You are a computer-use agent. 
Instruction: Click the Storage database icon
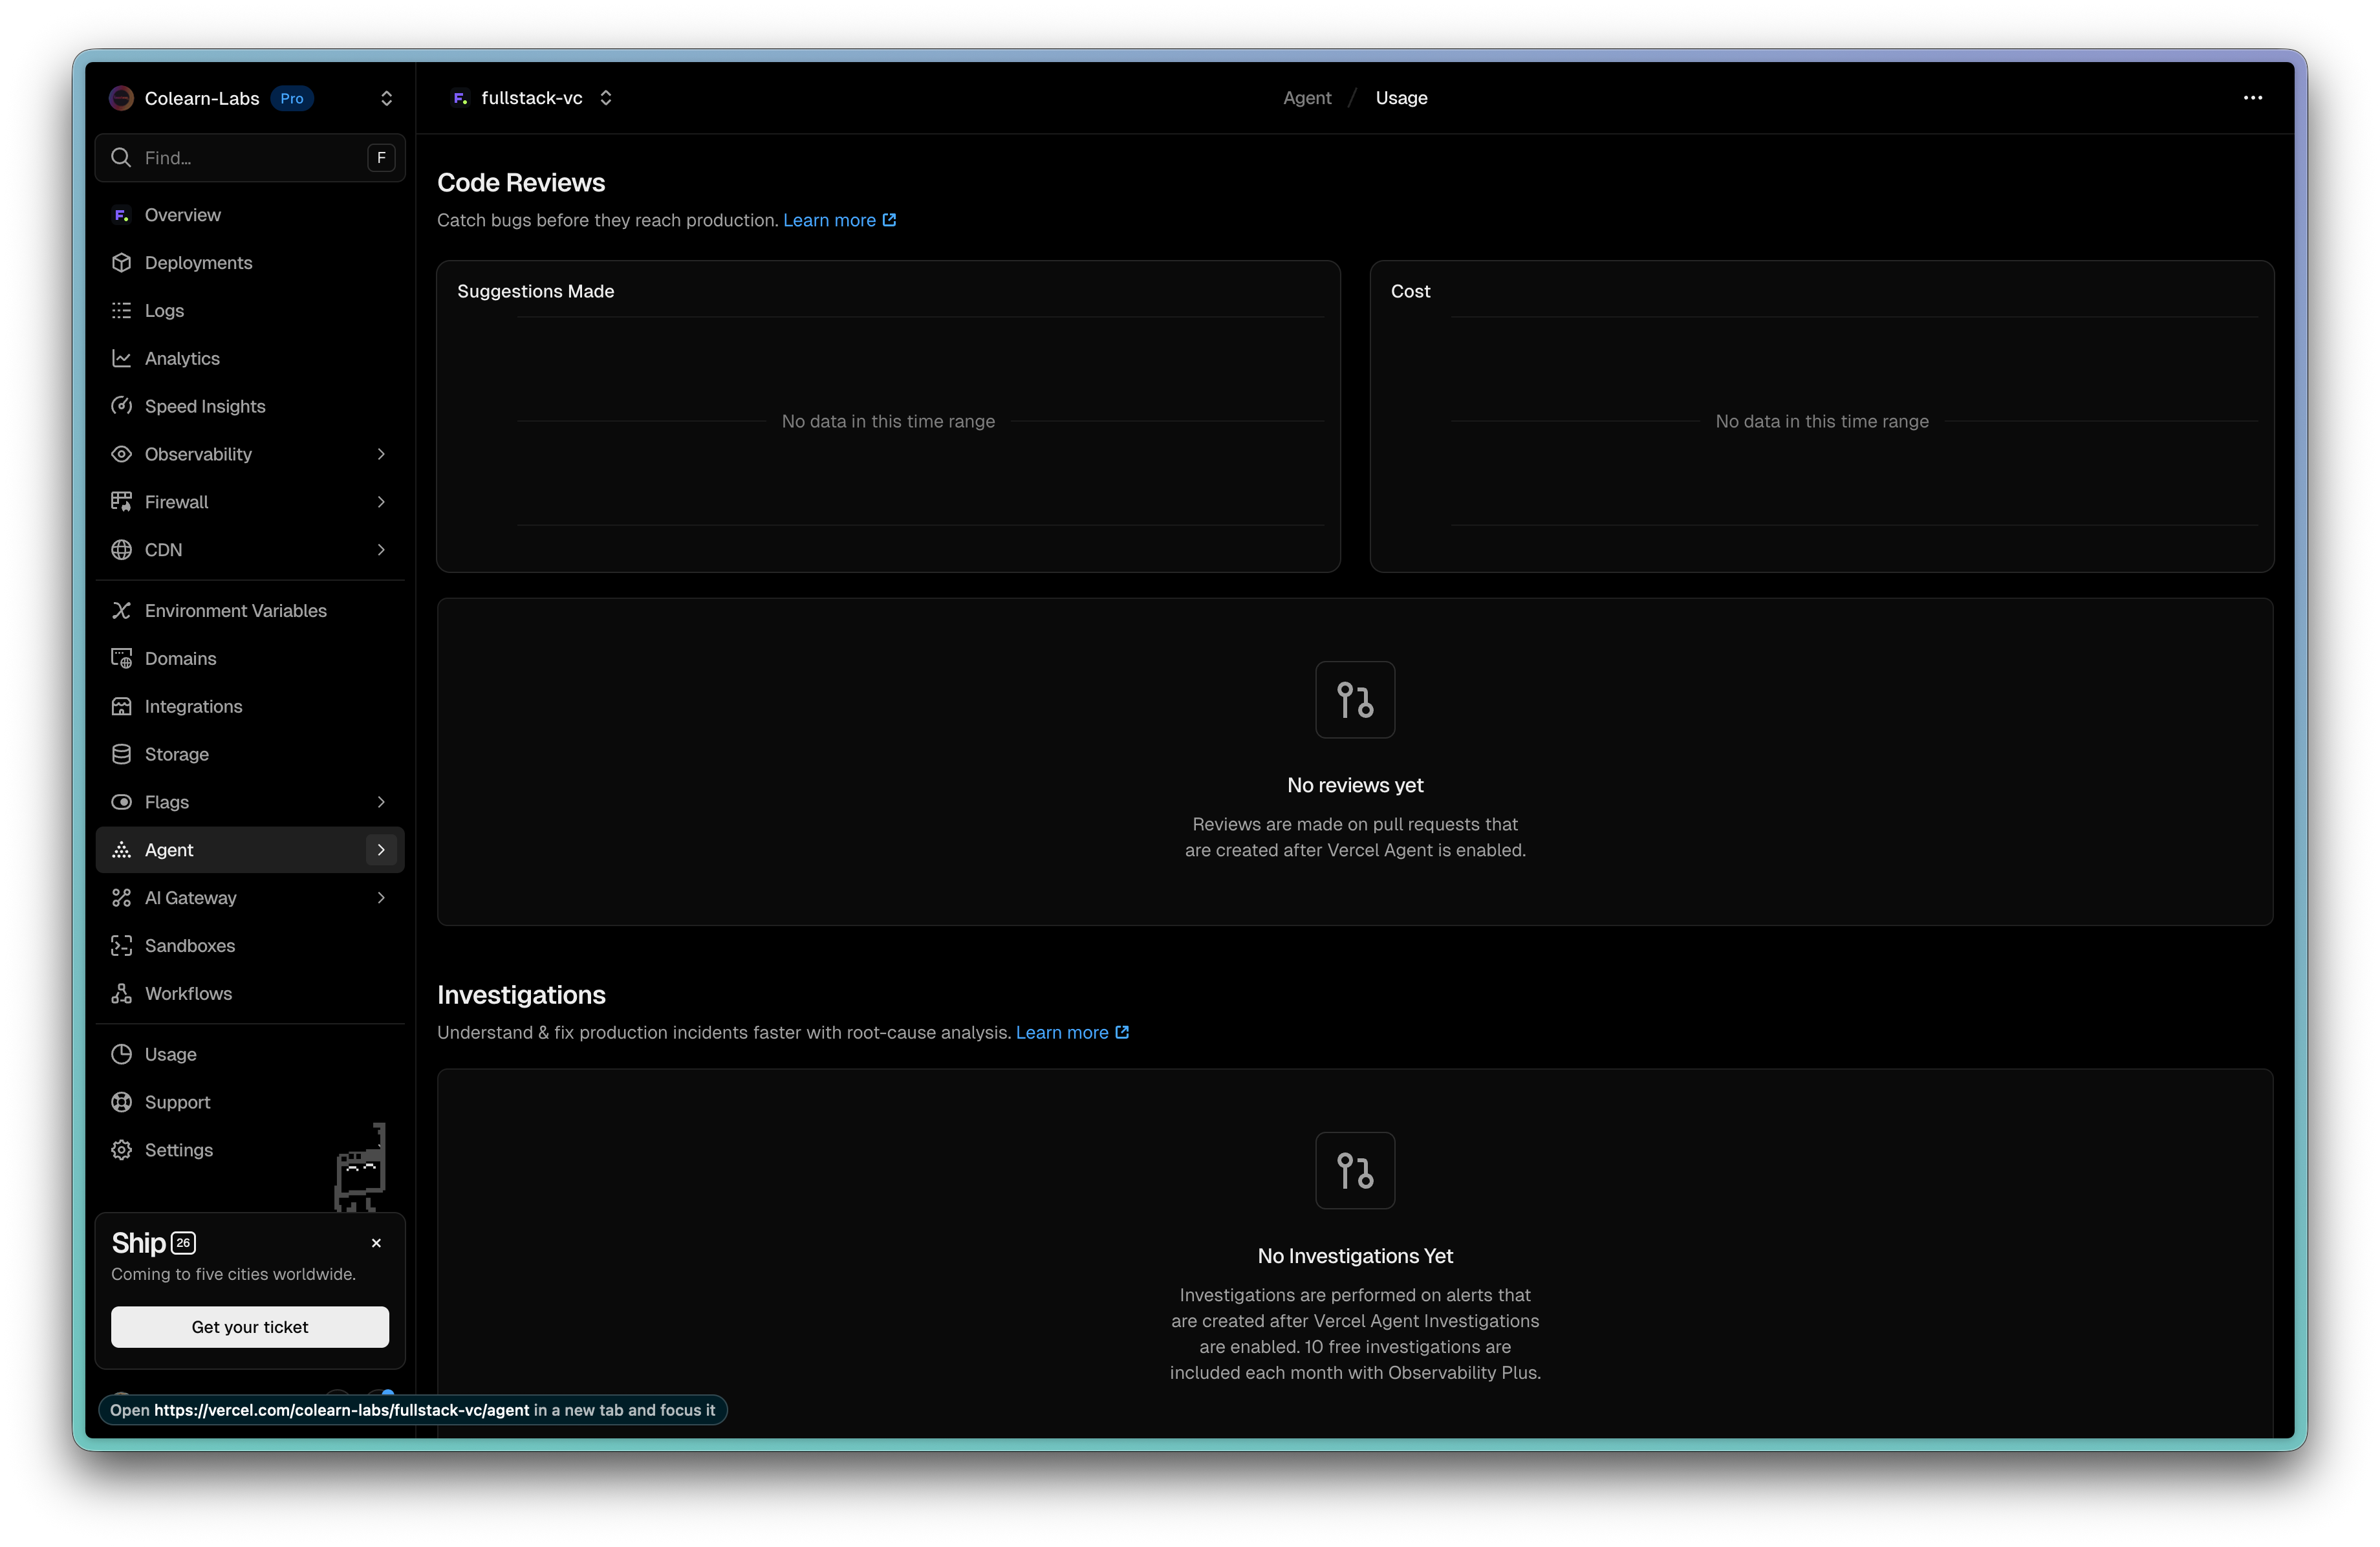(x=122, y=755)
